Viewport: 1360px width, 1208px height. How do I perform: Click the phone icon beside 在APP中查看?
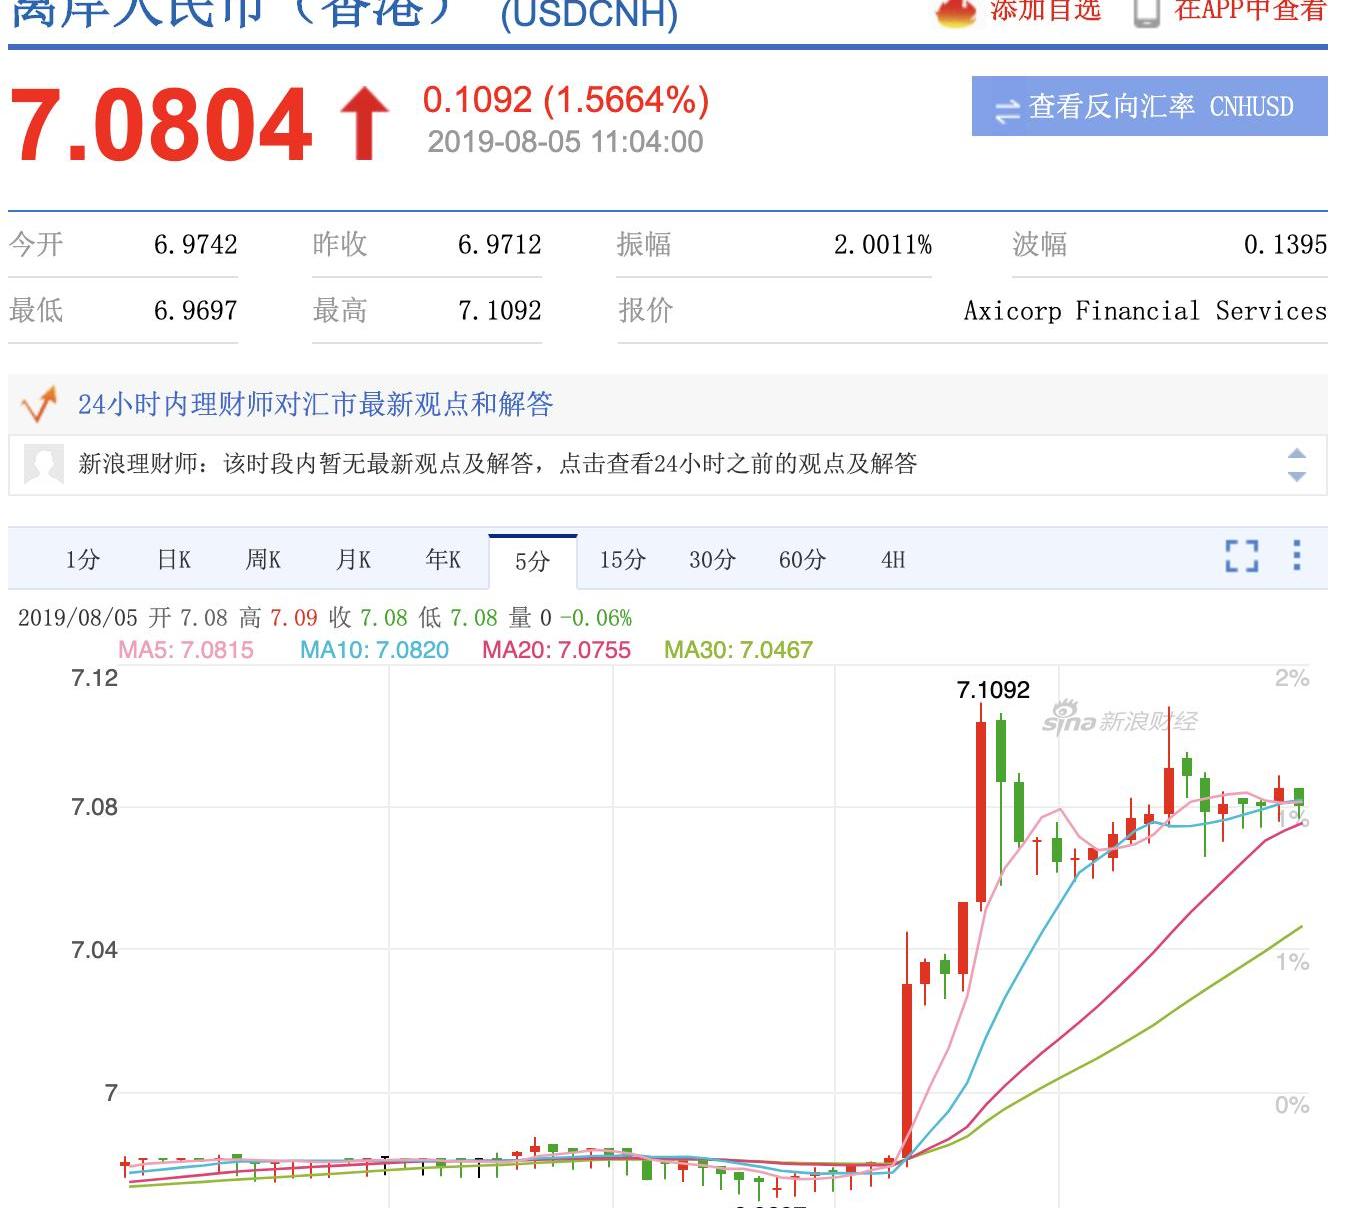coord(1146,12)
